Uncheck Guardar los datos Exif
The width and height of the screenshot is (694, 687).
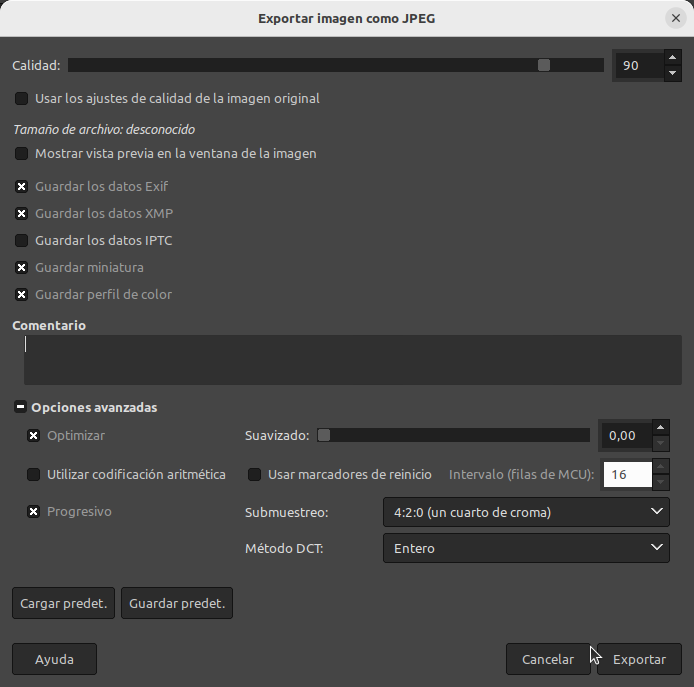pyautogui.click(x=22, y=187)
